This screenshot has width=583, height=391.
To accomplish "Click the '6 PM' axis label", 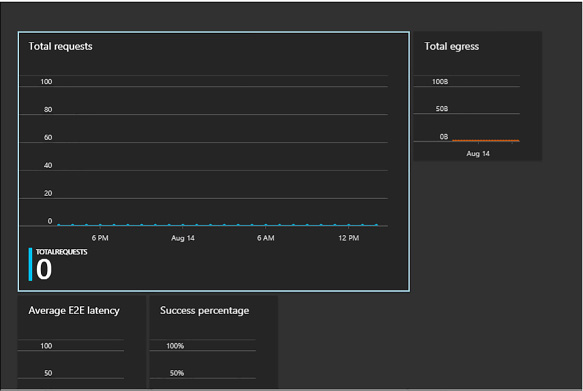I will click(100, 238).
